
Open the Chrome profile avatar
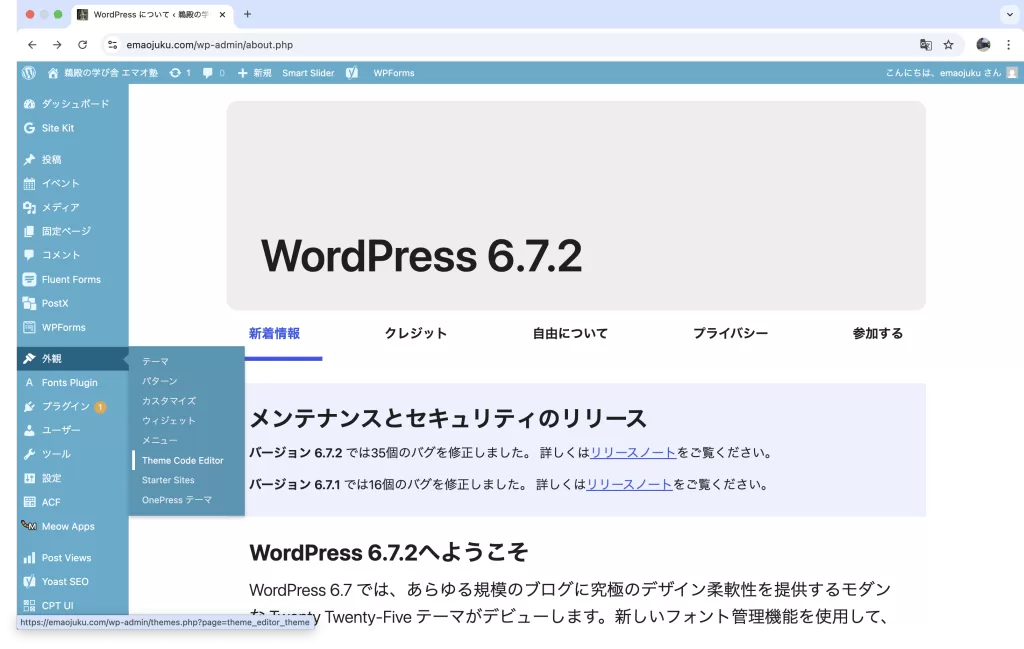pos(983,44)
